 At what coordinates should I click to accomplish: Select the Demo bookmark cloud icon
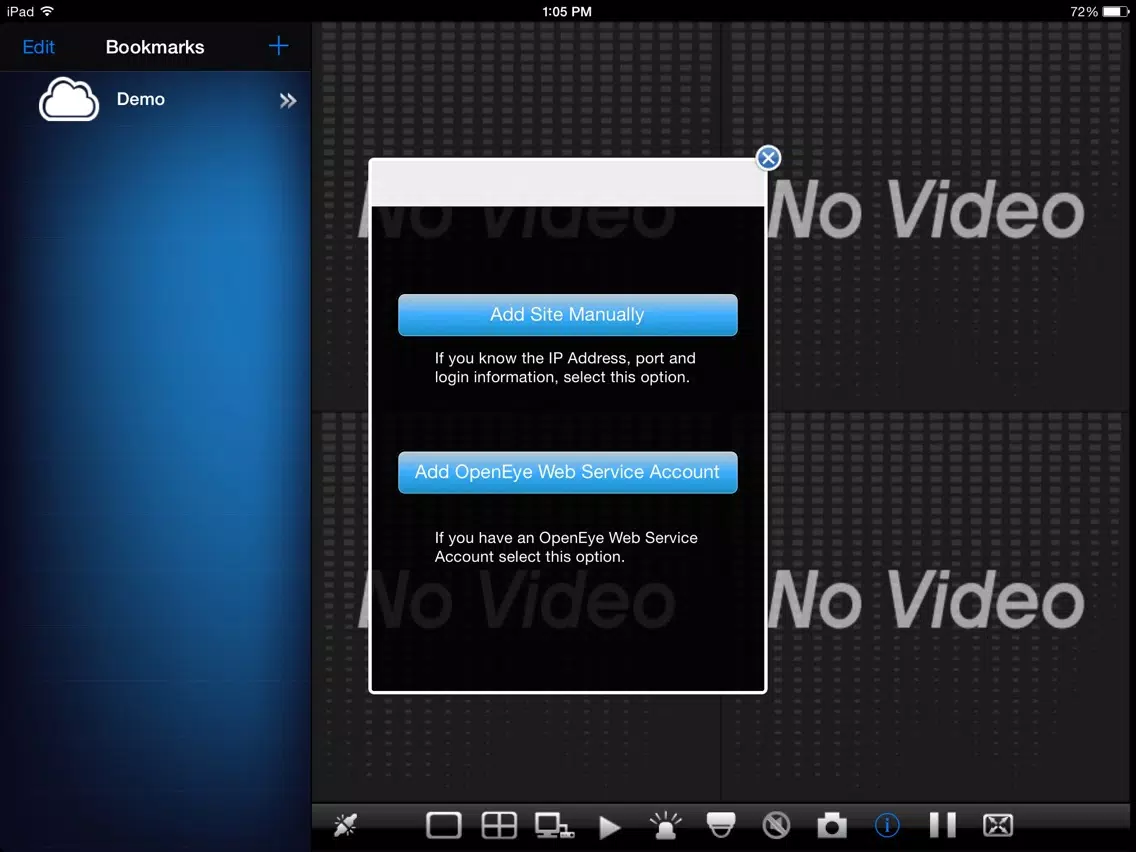coord(69,99)
